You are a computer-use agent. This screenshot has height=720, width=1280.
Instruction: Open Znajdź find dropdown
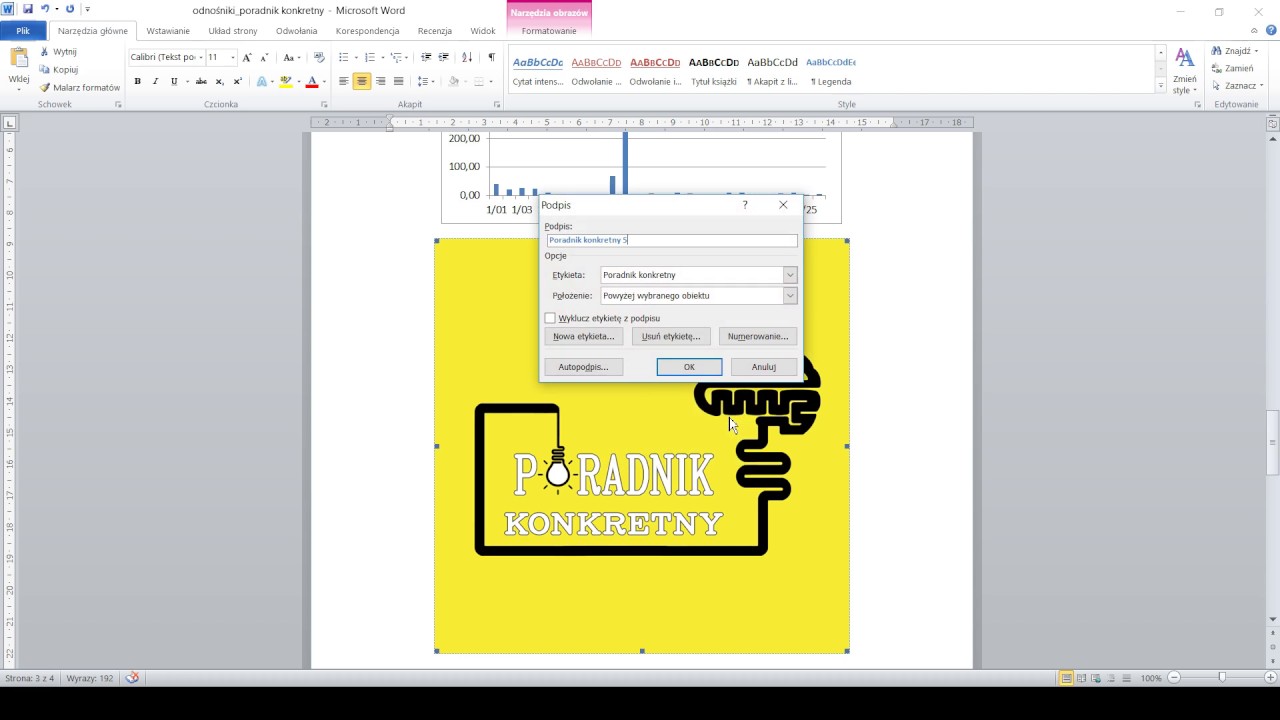point(1236,51)
